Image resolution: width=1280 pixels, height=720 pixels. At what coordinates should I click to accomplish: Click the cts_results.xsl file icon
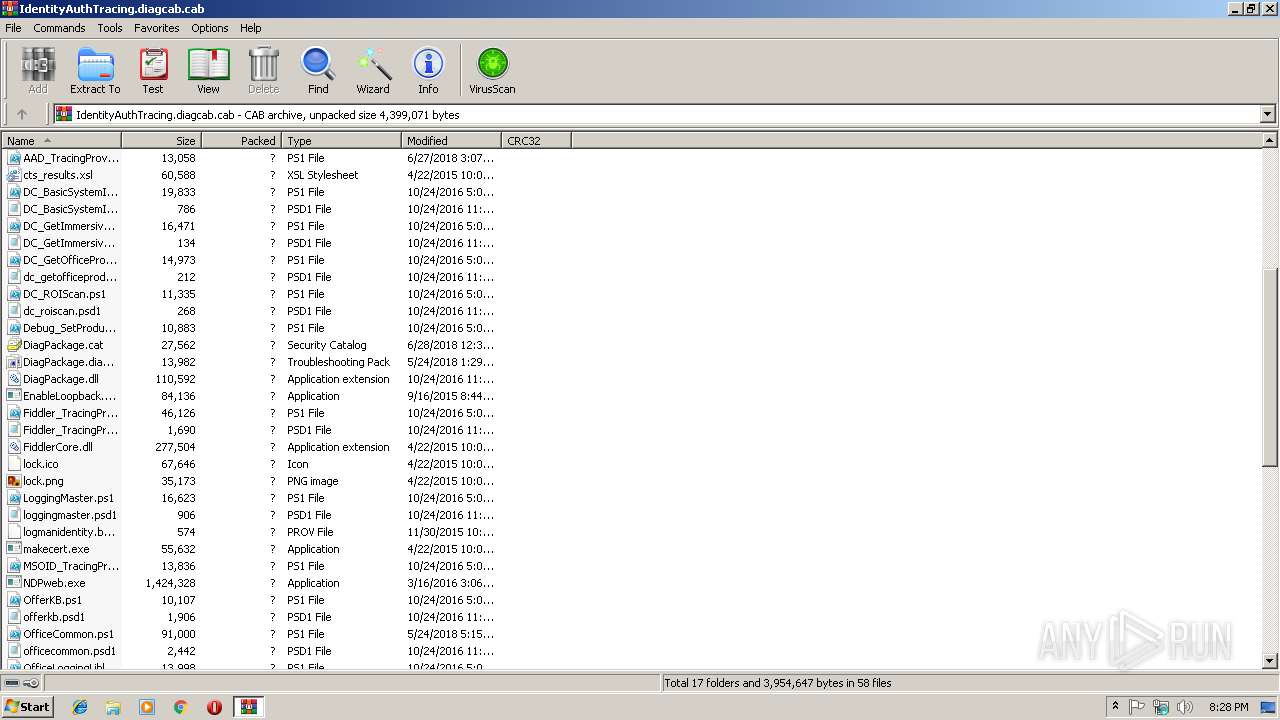click(14, 175)
